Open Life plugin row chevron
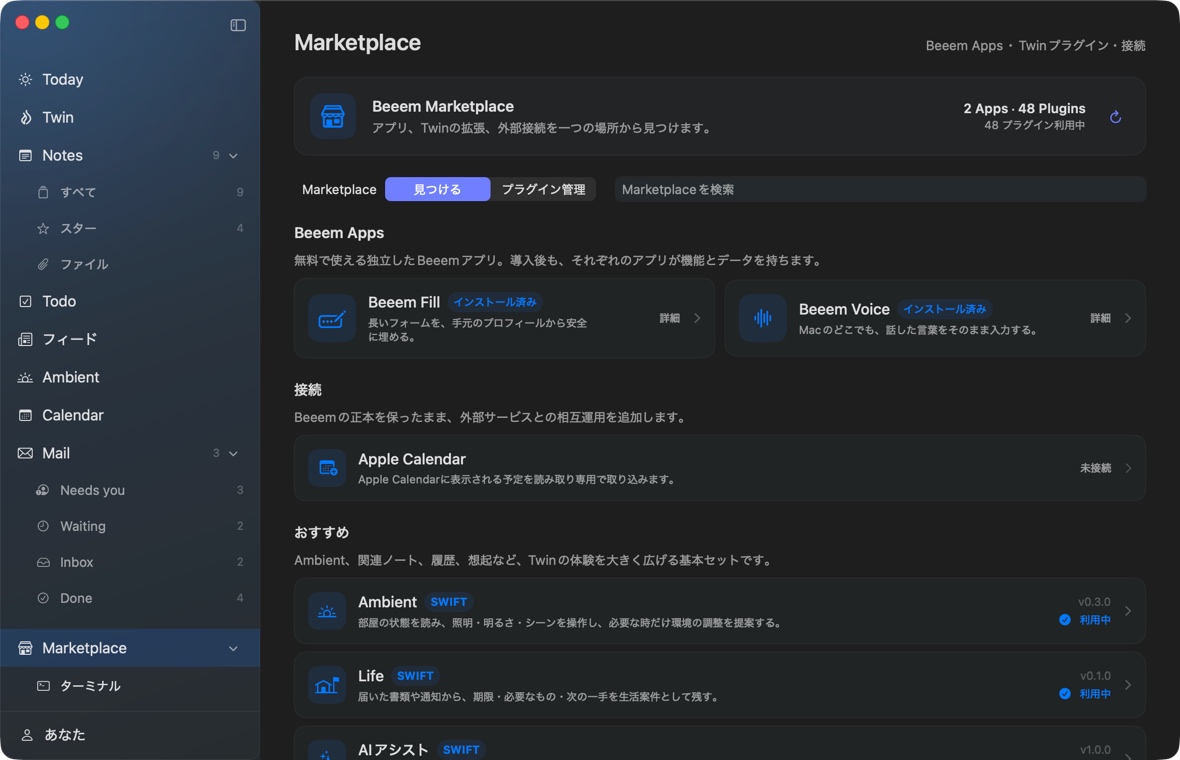The height and width of the screenshot is (760, 1180). (1127, 685)
